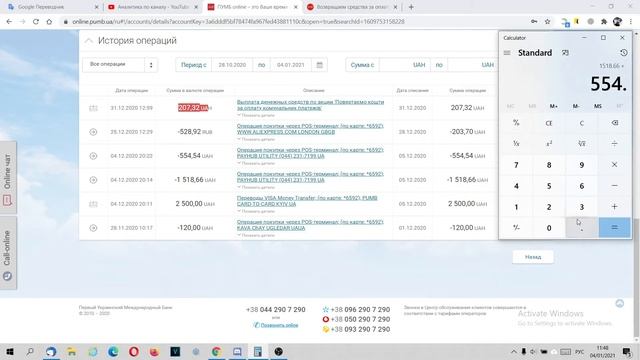Click the browser address bar URL
This screenshot has height=360, width=640.
(239, 22)
